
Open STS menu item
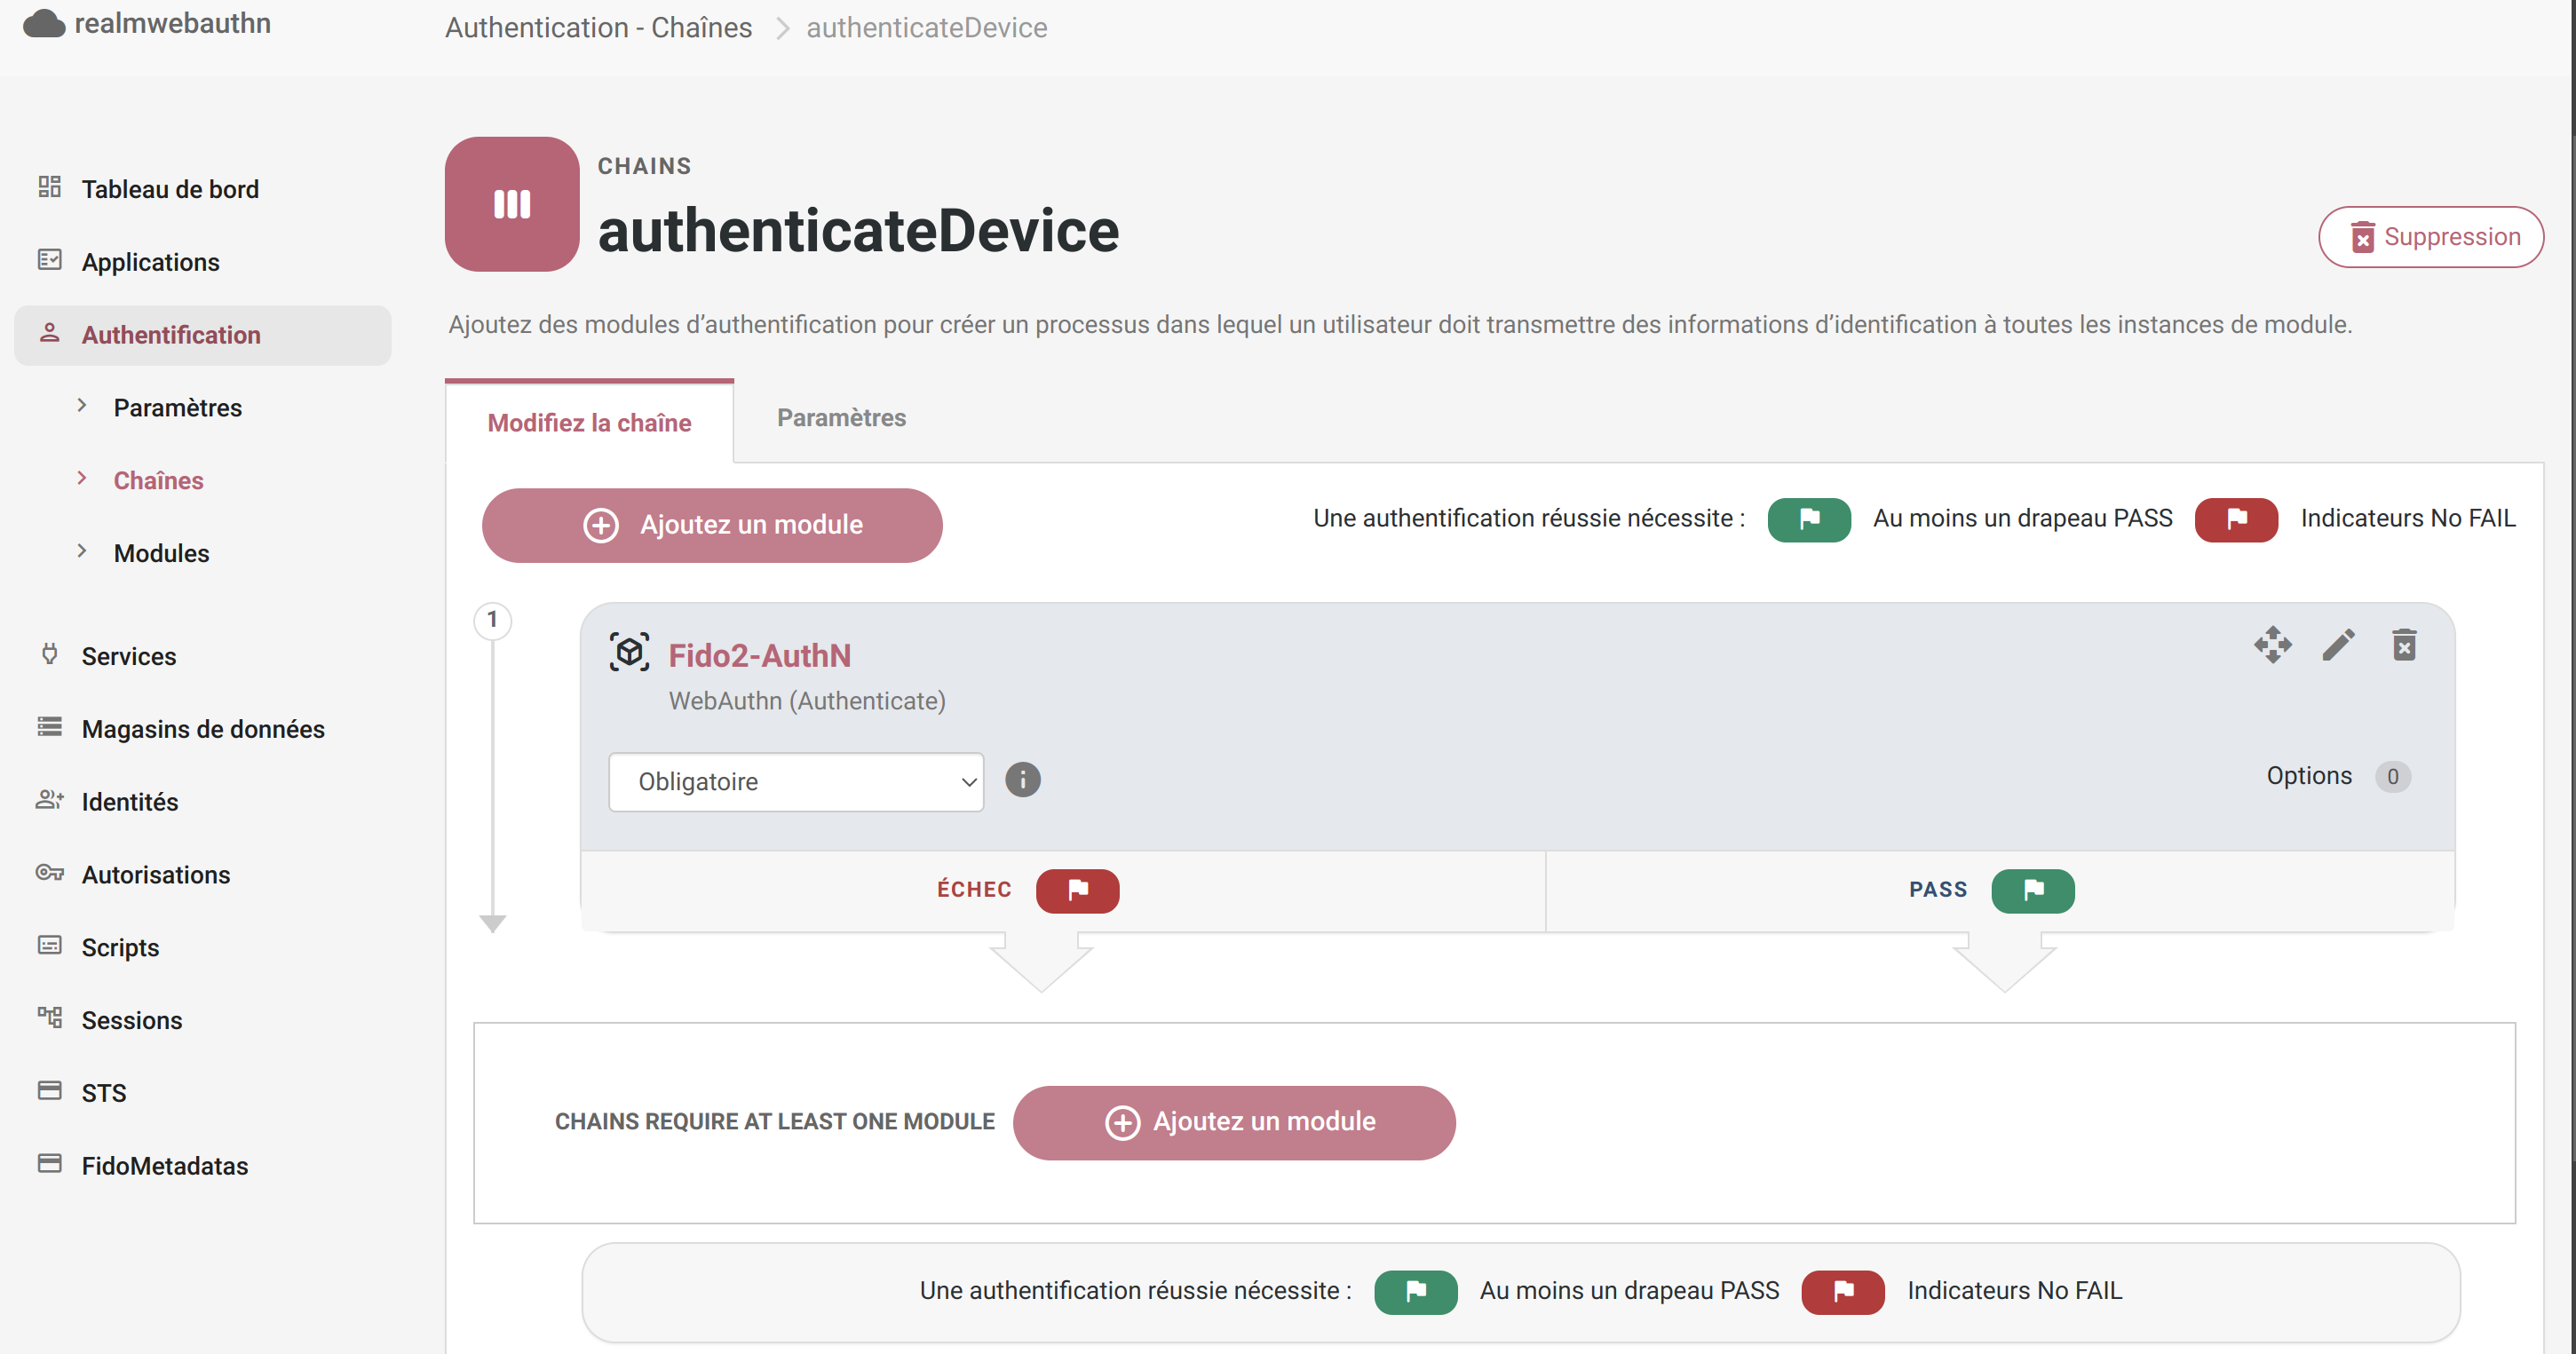pos(104,1093)
